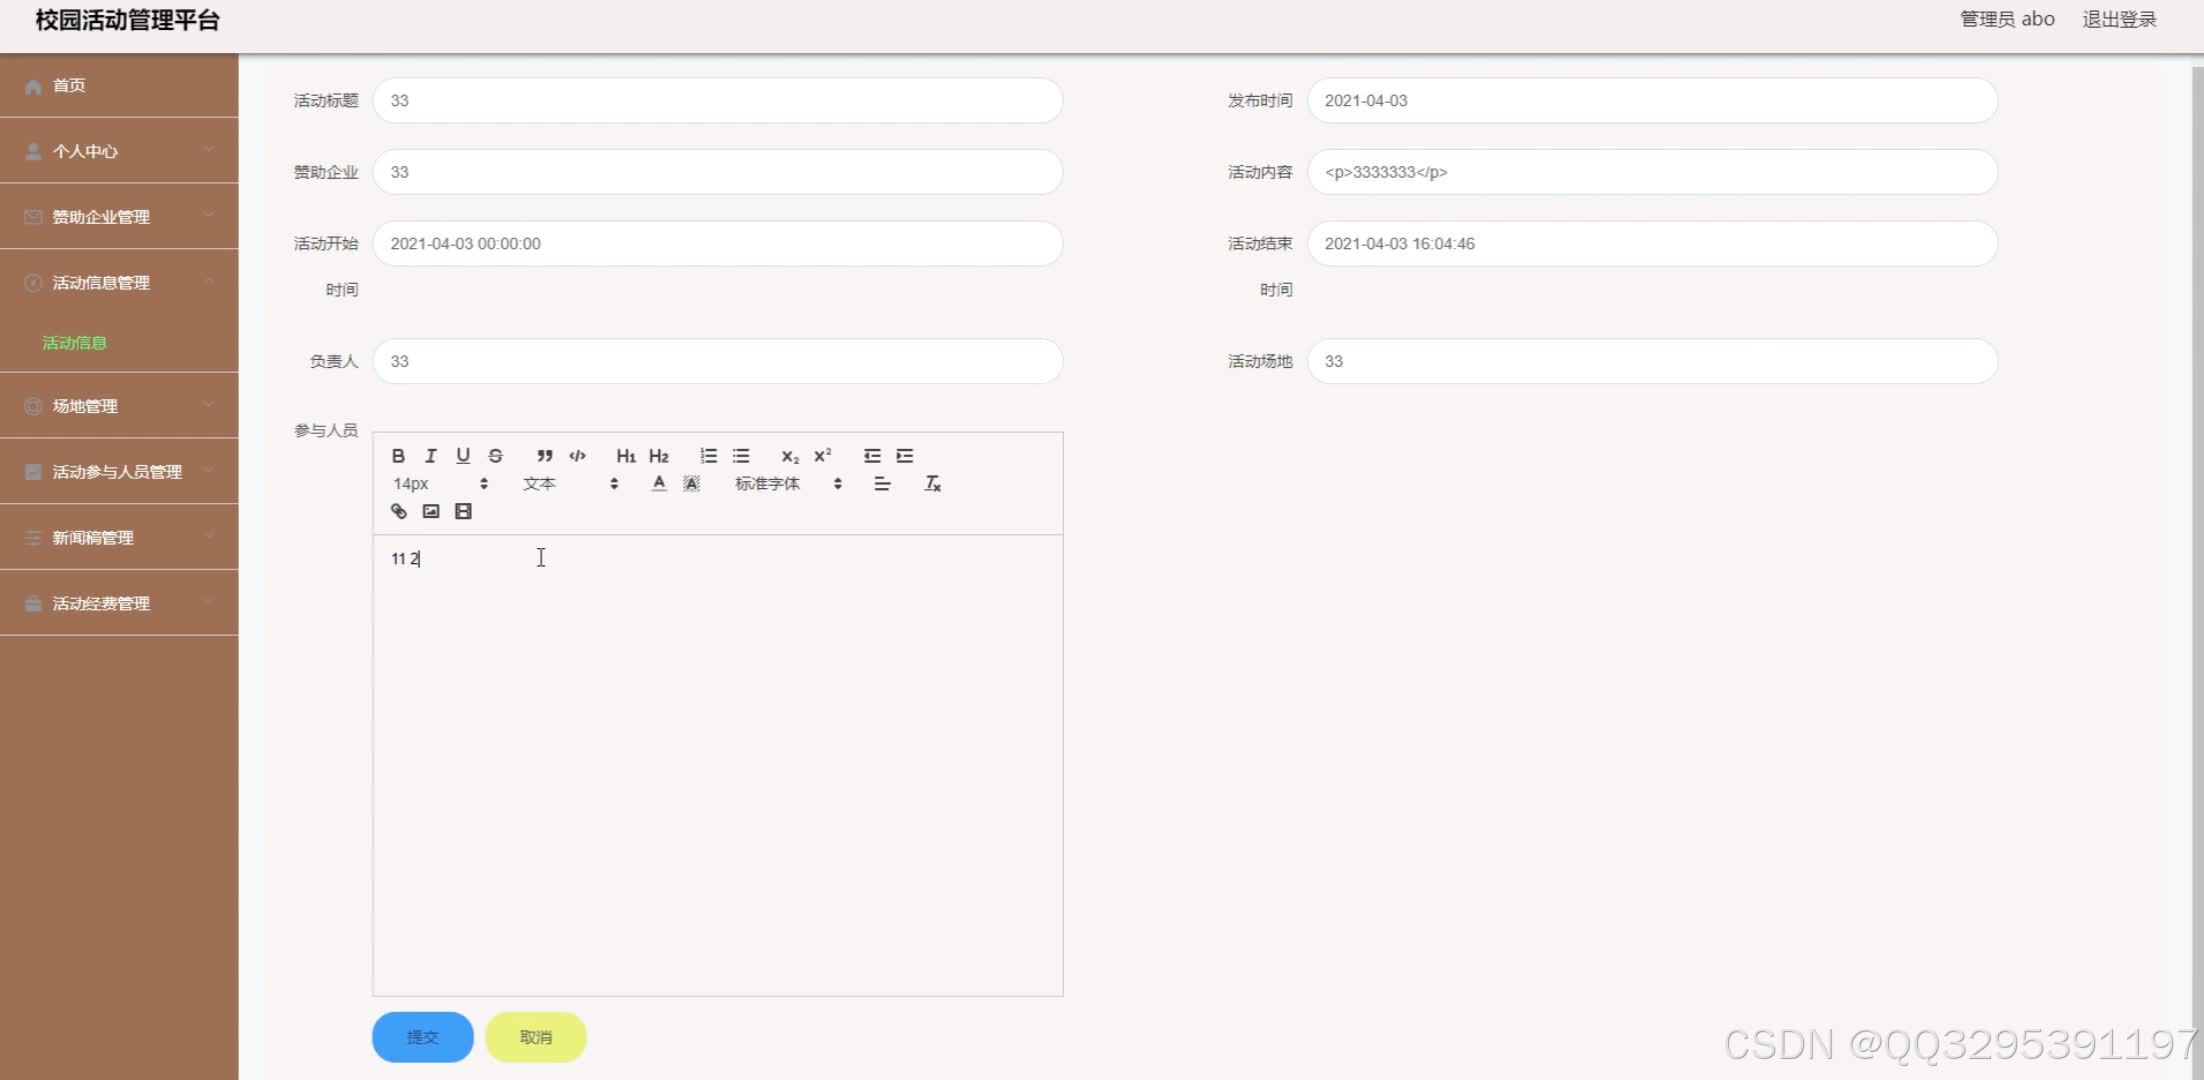The image size is (2204, 1080).
Task: Click the 活动开始时间 datetime field
Action: (x=718, y=244)
